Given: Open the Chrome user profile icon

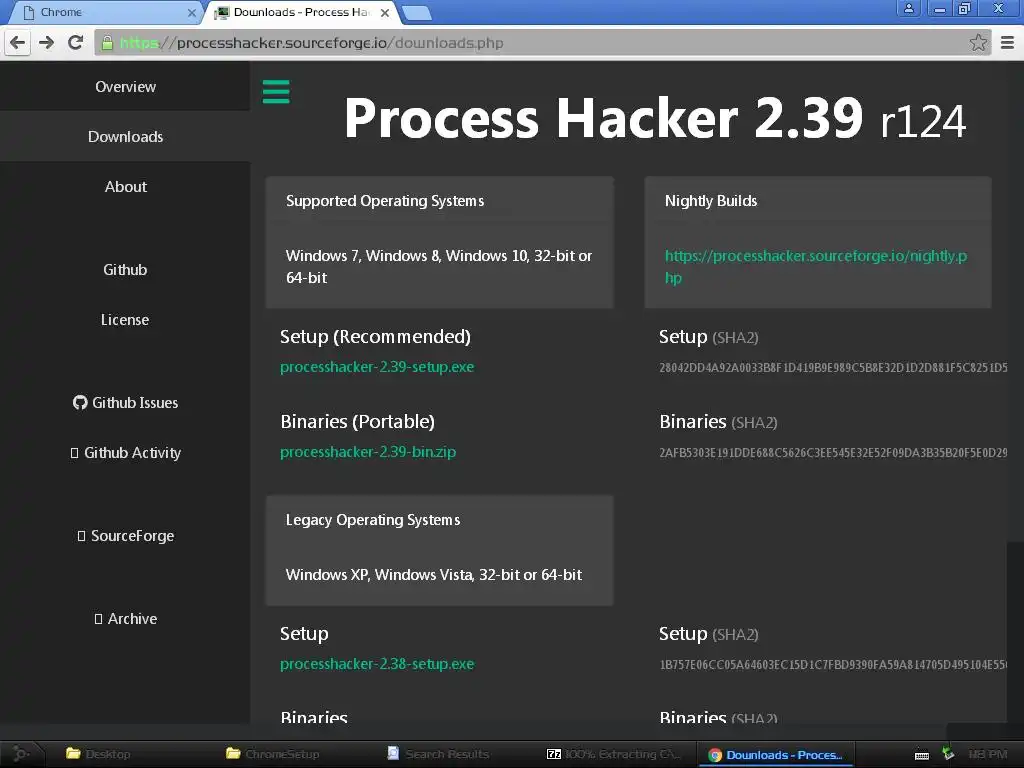Looking at the screenshot, I should (x=908, y=8).
